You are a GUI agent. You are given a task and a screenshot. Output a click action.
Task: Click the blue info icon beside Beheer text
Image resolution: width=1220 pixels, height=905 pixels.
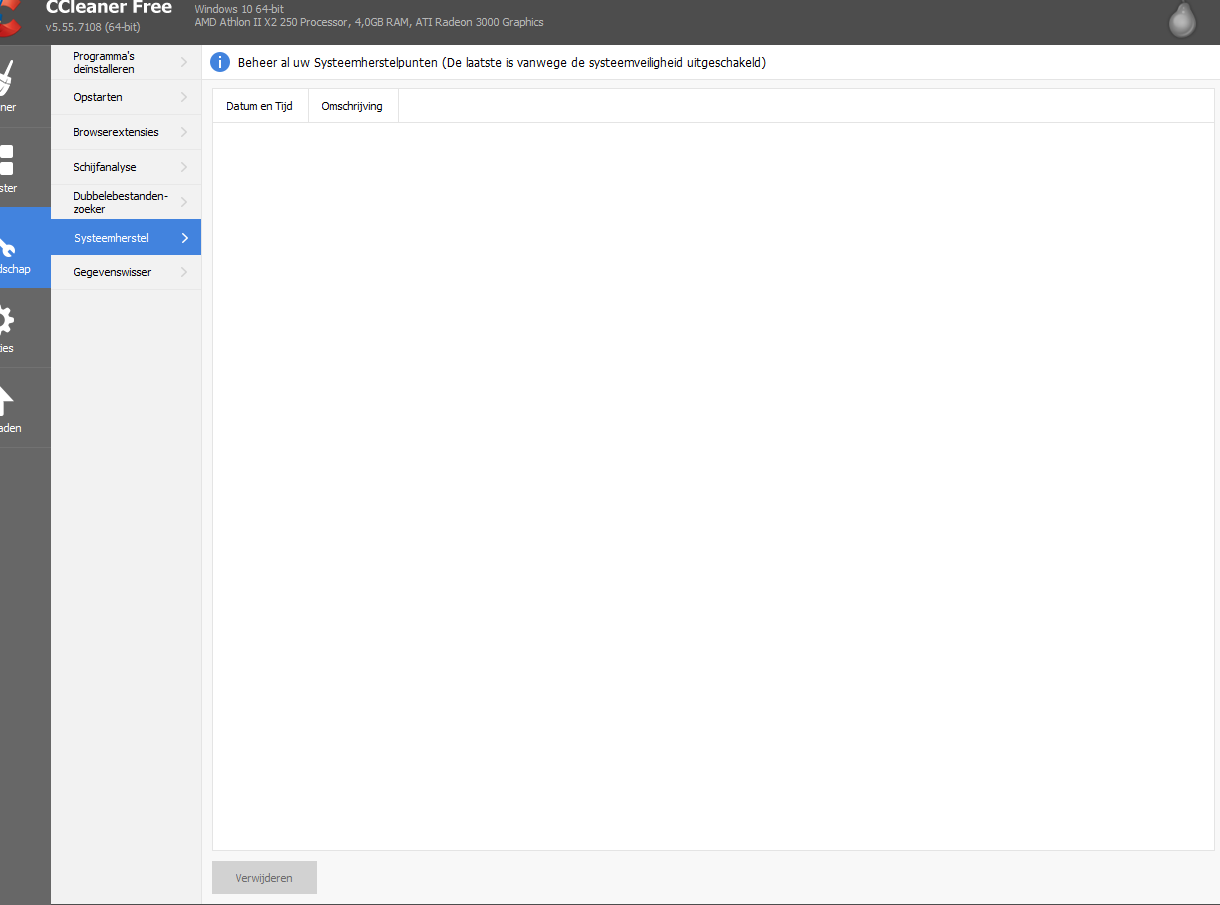click(x=220, y=63)
